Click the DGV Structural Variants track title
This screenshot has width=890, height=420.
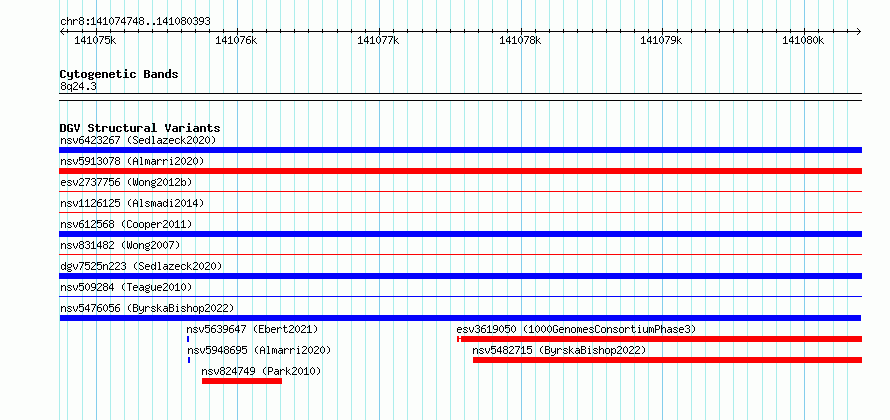coord(140,128)
